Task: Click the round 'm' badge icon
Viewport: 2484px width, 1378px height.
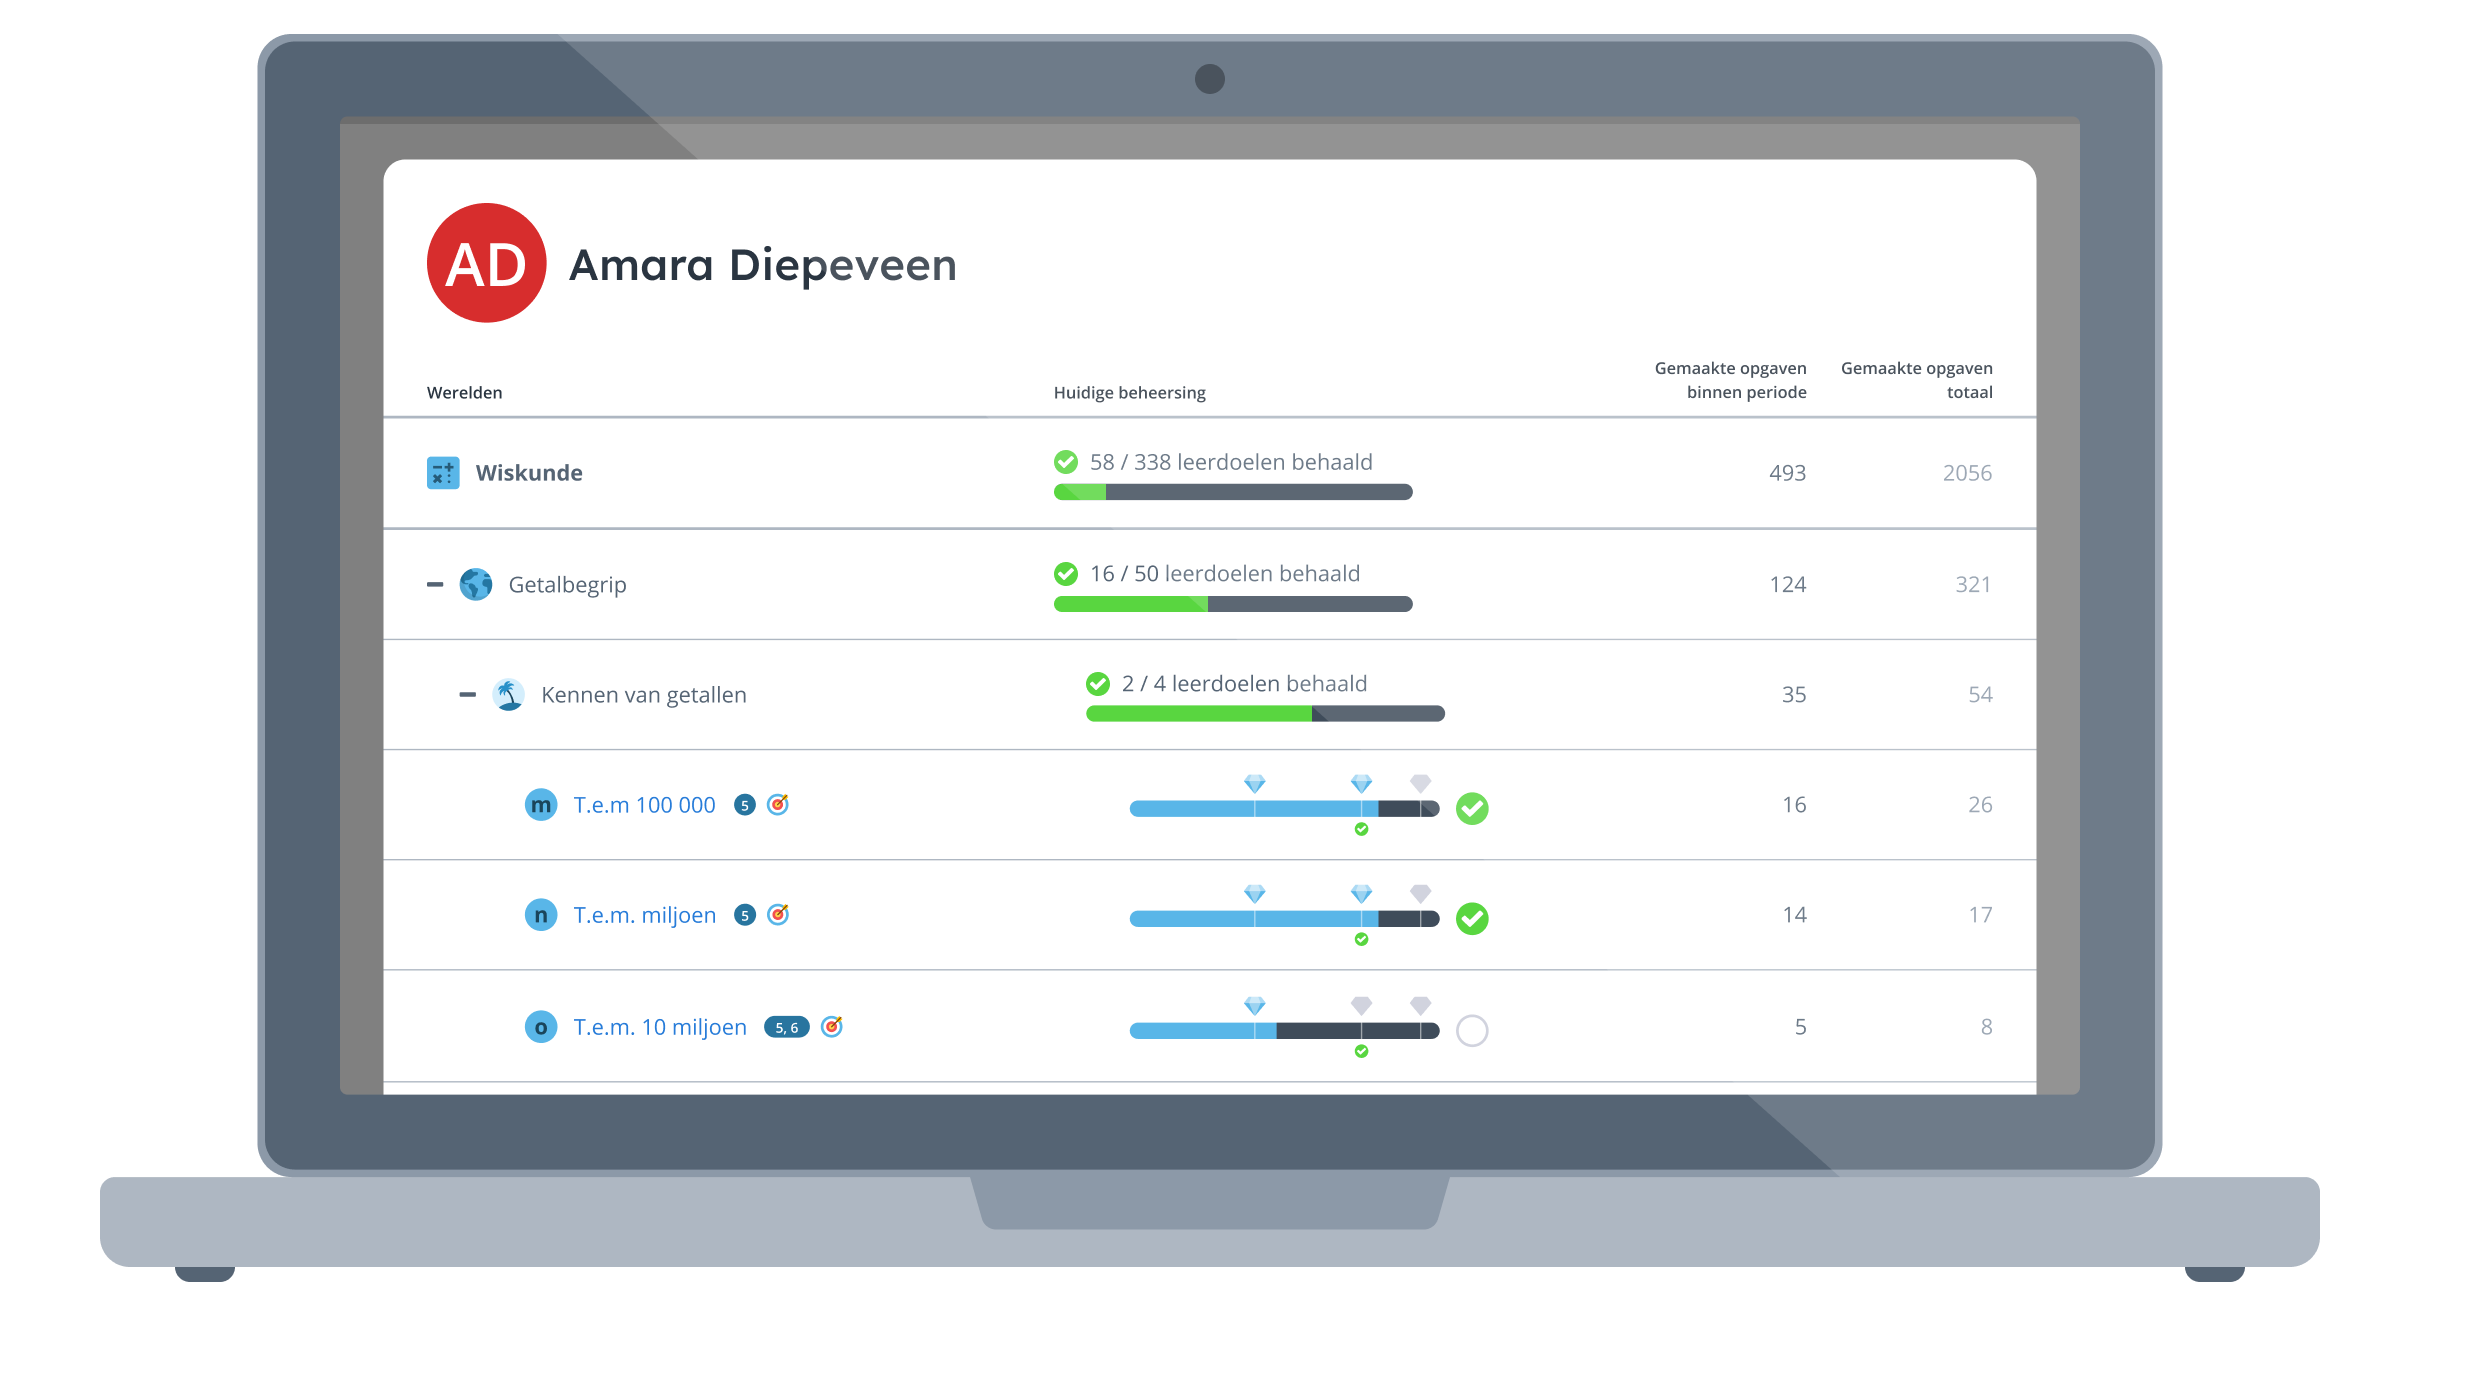Action: [x=541, y=805]
